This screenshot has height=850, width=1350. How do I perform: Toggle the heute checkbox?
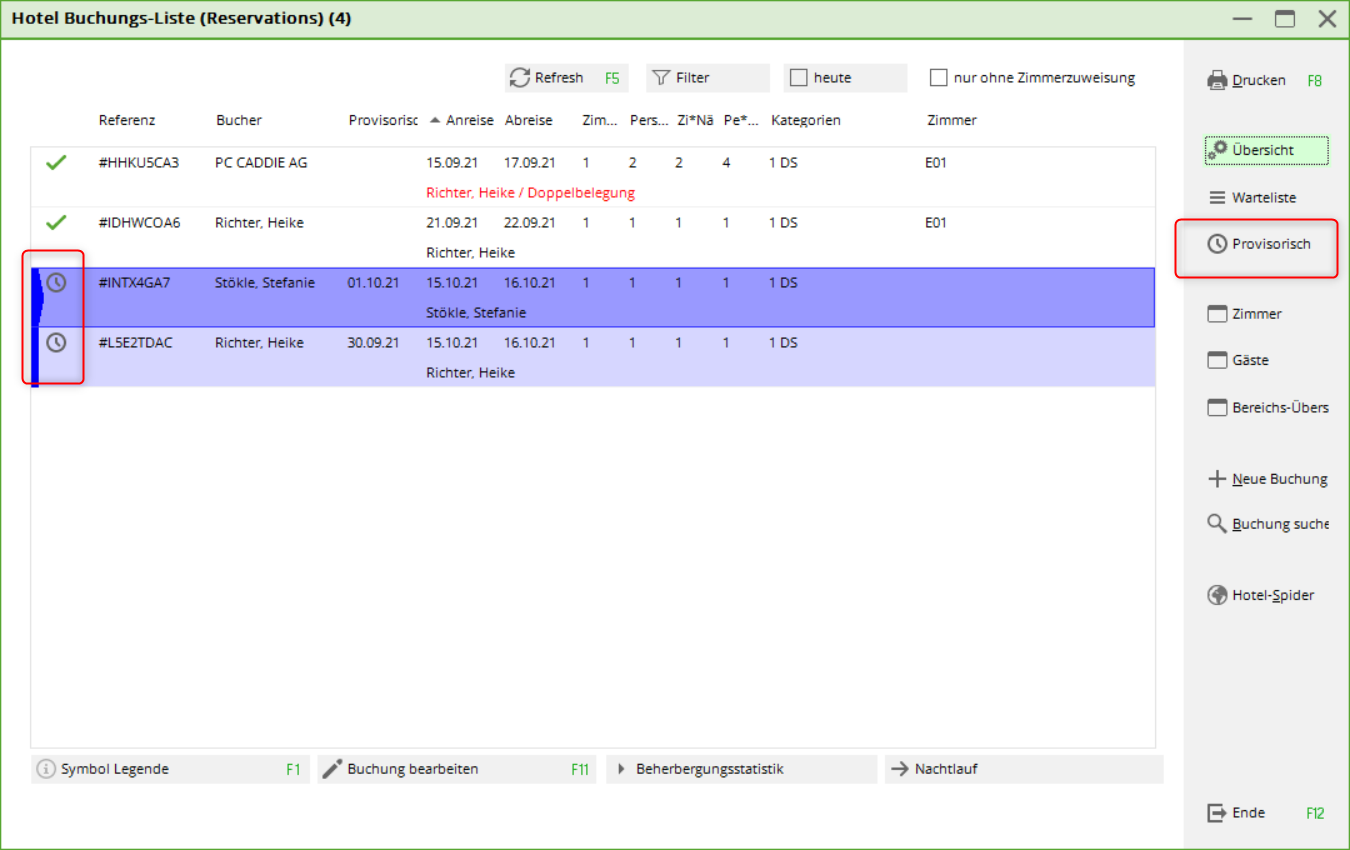[x=798, y=78]
